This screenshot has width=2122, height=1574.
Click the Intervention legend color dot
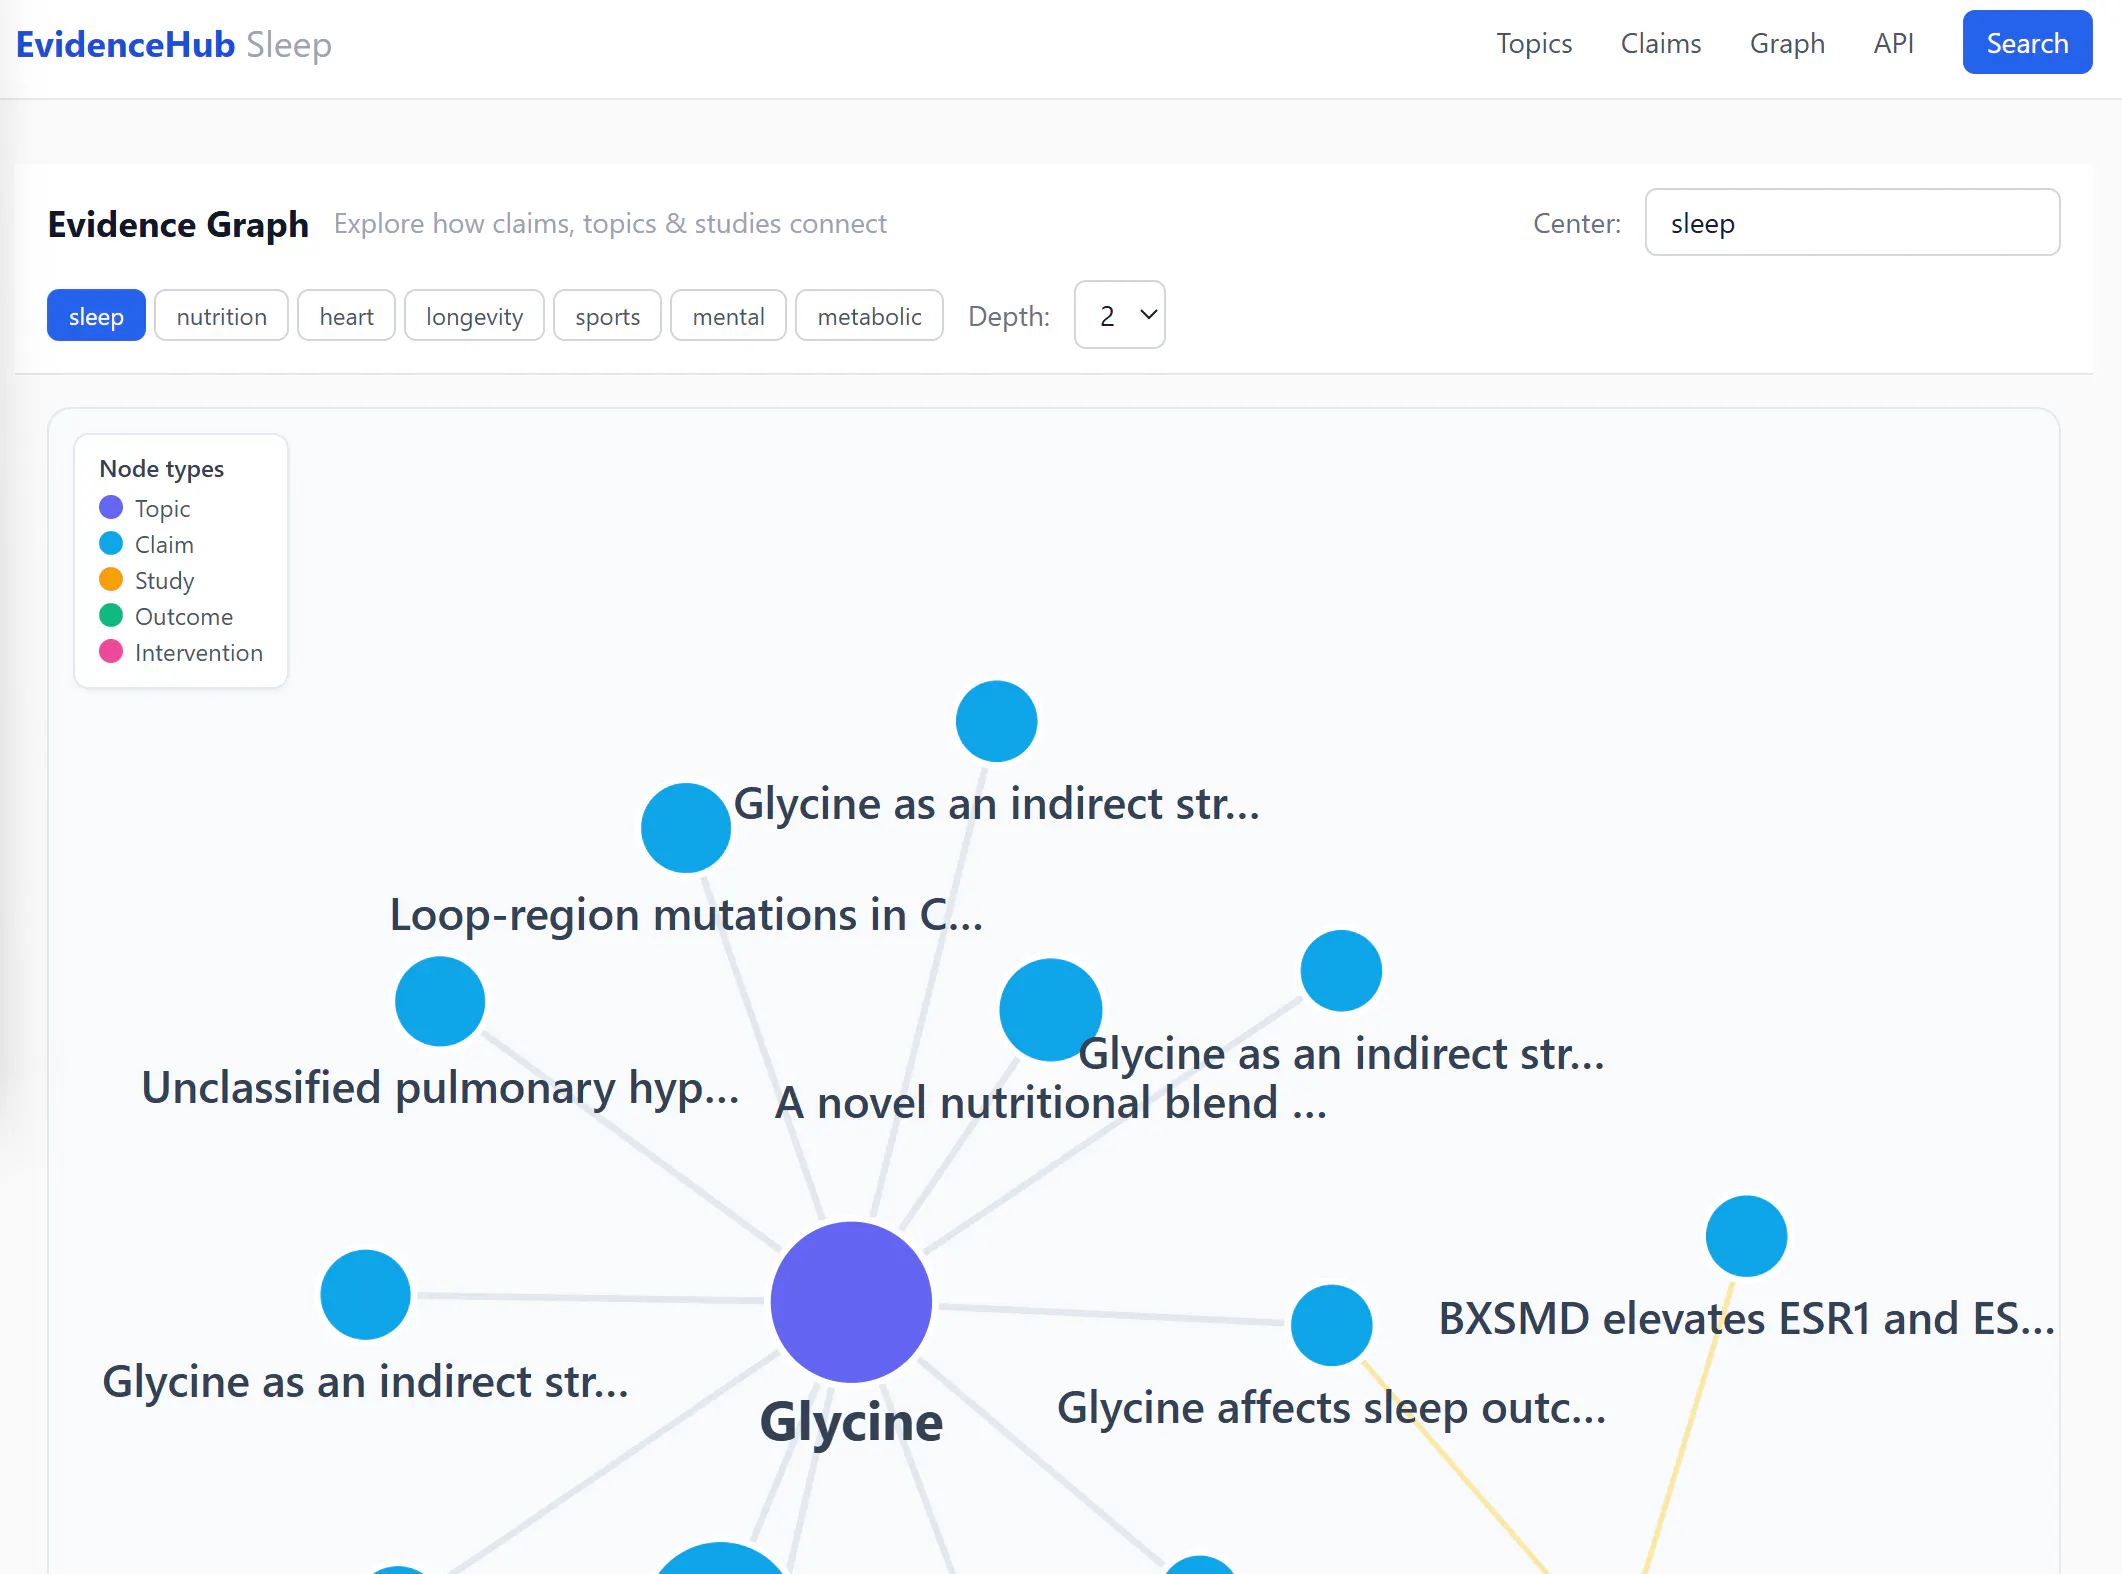click(111, 652)
